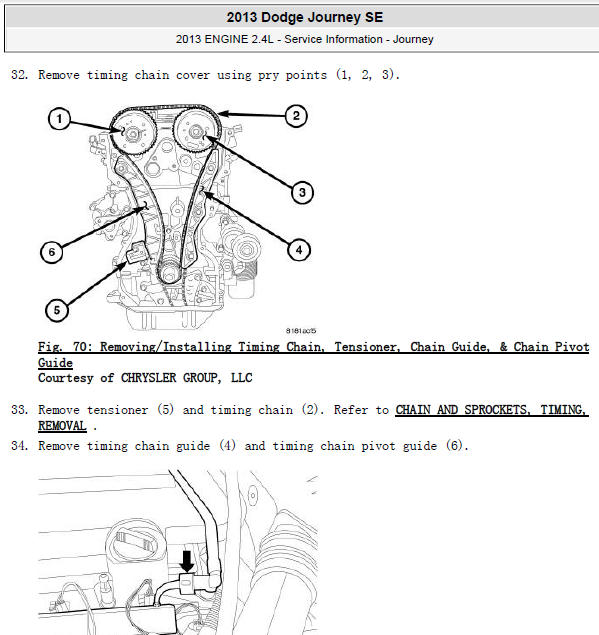Open the Fig. 70 timing chain figure link
599x635 pixels.
pos(313,354)
